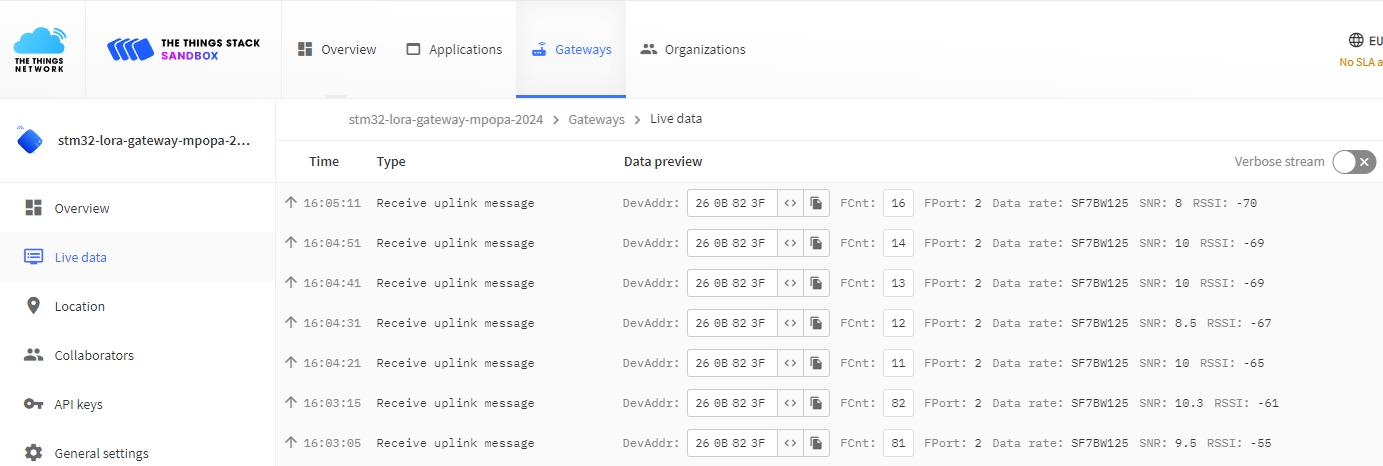
Task: Copy DevAddr in the 16:05:11 row
Action: point(816,203)
